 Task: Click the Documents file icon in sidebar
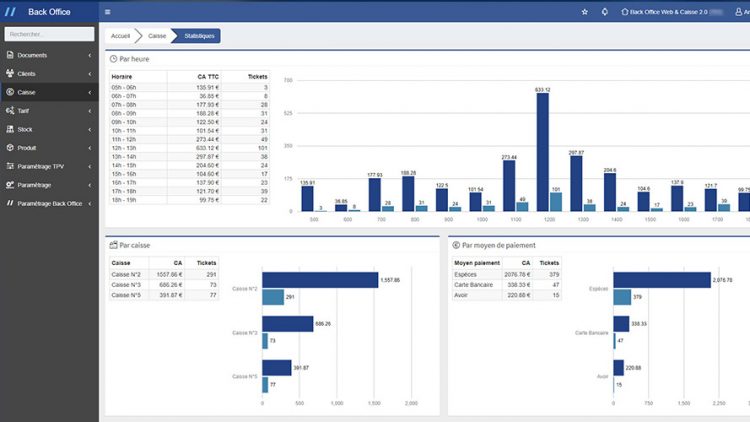(10, 55)
